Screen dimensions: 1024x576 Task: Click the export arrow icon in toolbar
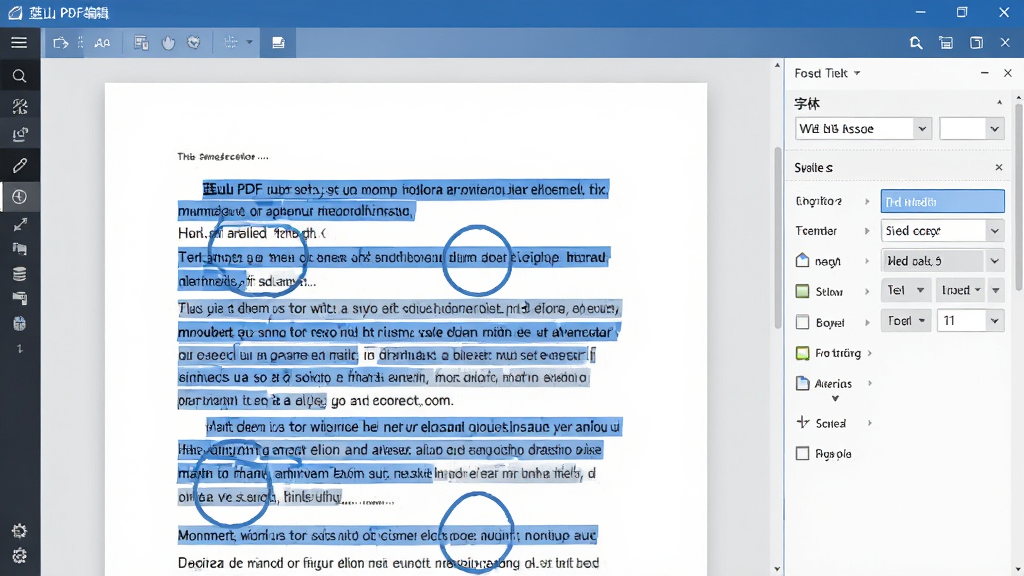(x=61, y=43)
